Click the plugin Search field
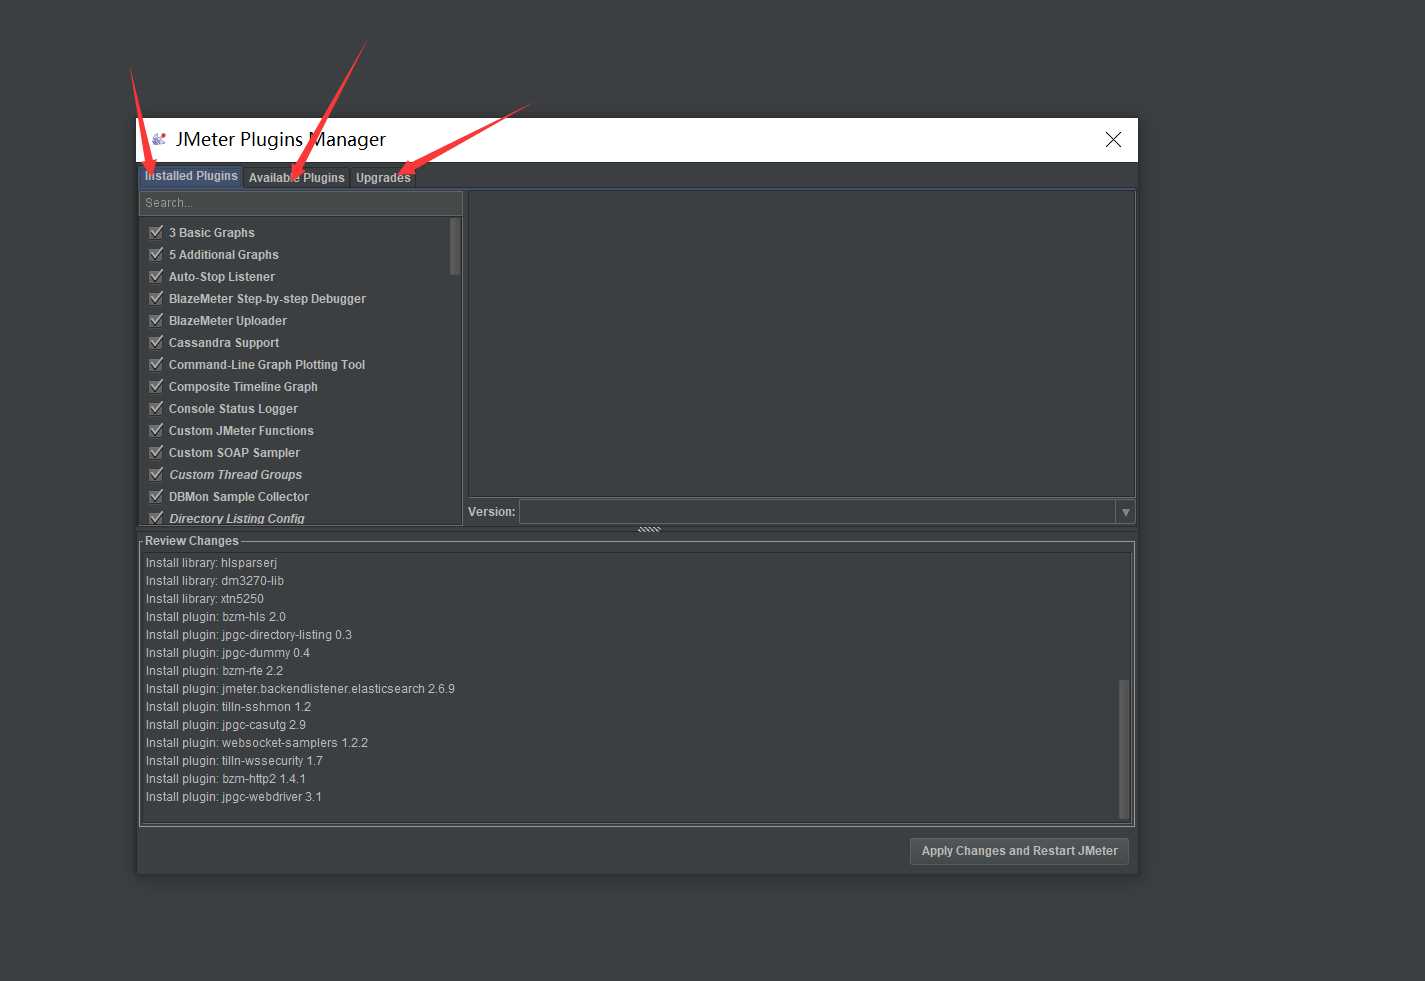 point(300,203)
